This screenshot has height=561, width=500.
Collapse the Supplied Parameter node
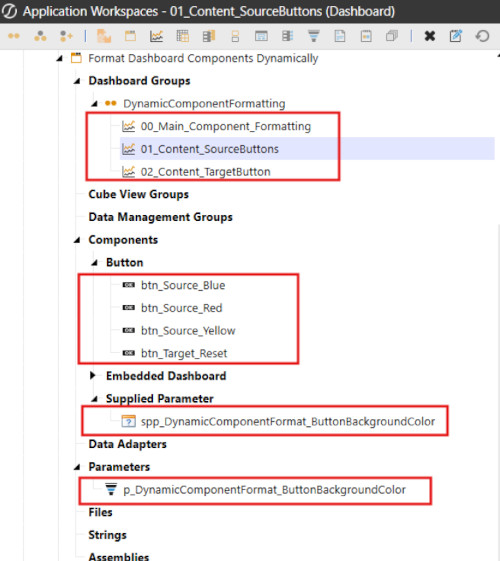click(x=94, y=399)
